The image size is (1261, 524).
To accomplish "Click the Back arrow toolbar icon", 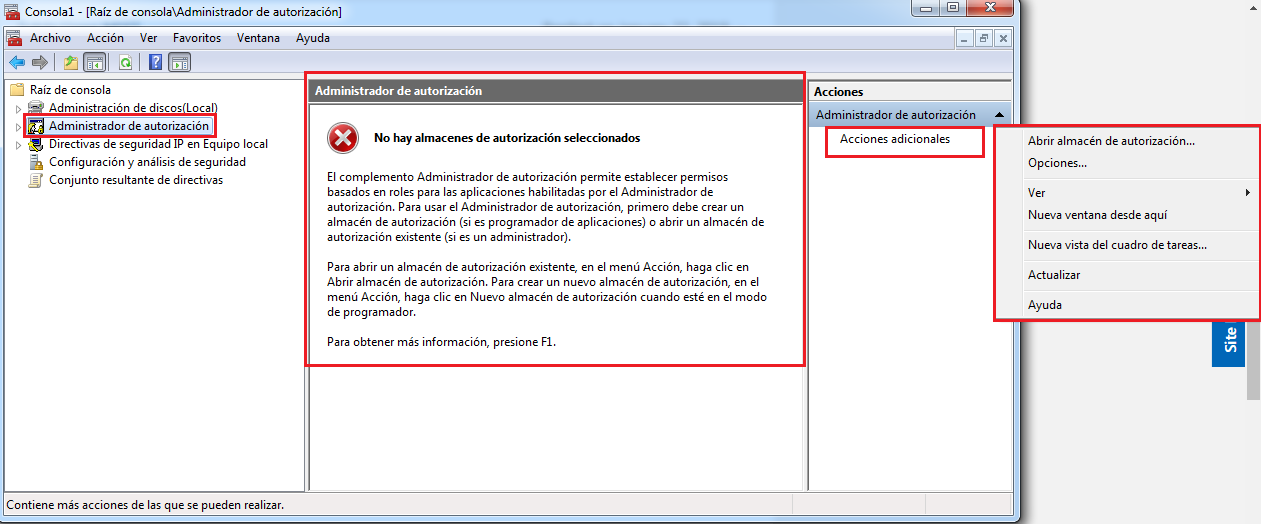I will [16, 62].
